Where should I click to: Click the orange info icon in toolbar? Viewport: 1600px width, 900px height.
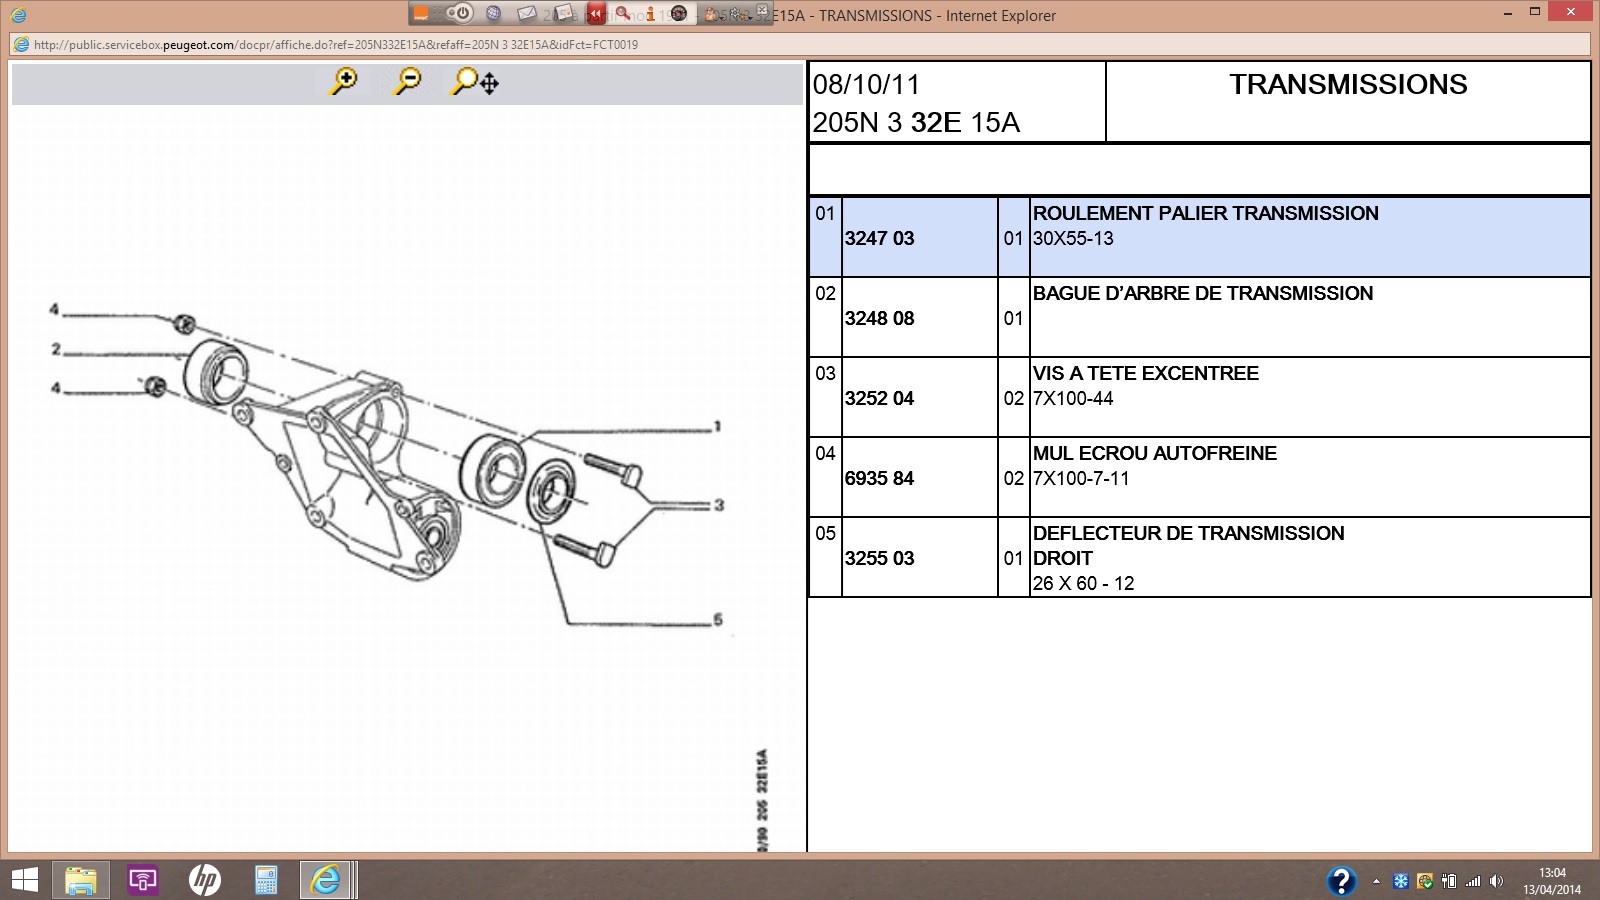650,13
